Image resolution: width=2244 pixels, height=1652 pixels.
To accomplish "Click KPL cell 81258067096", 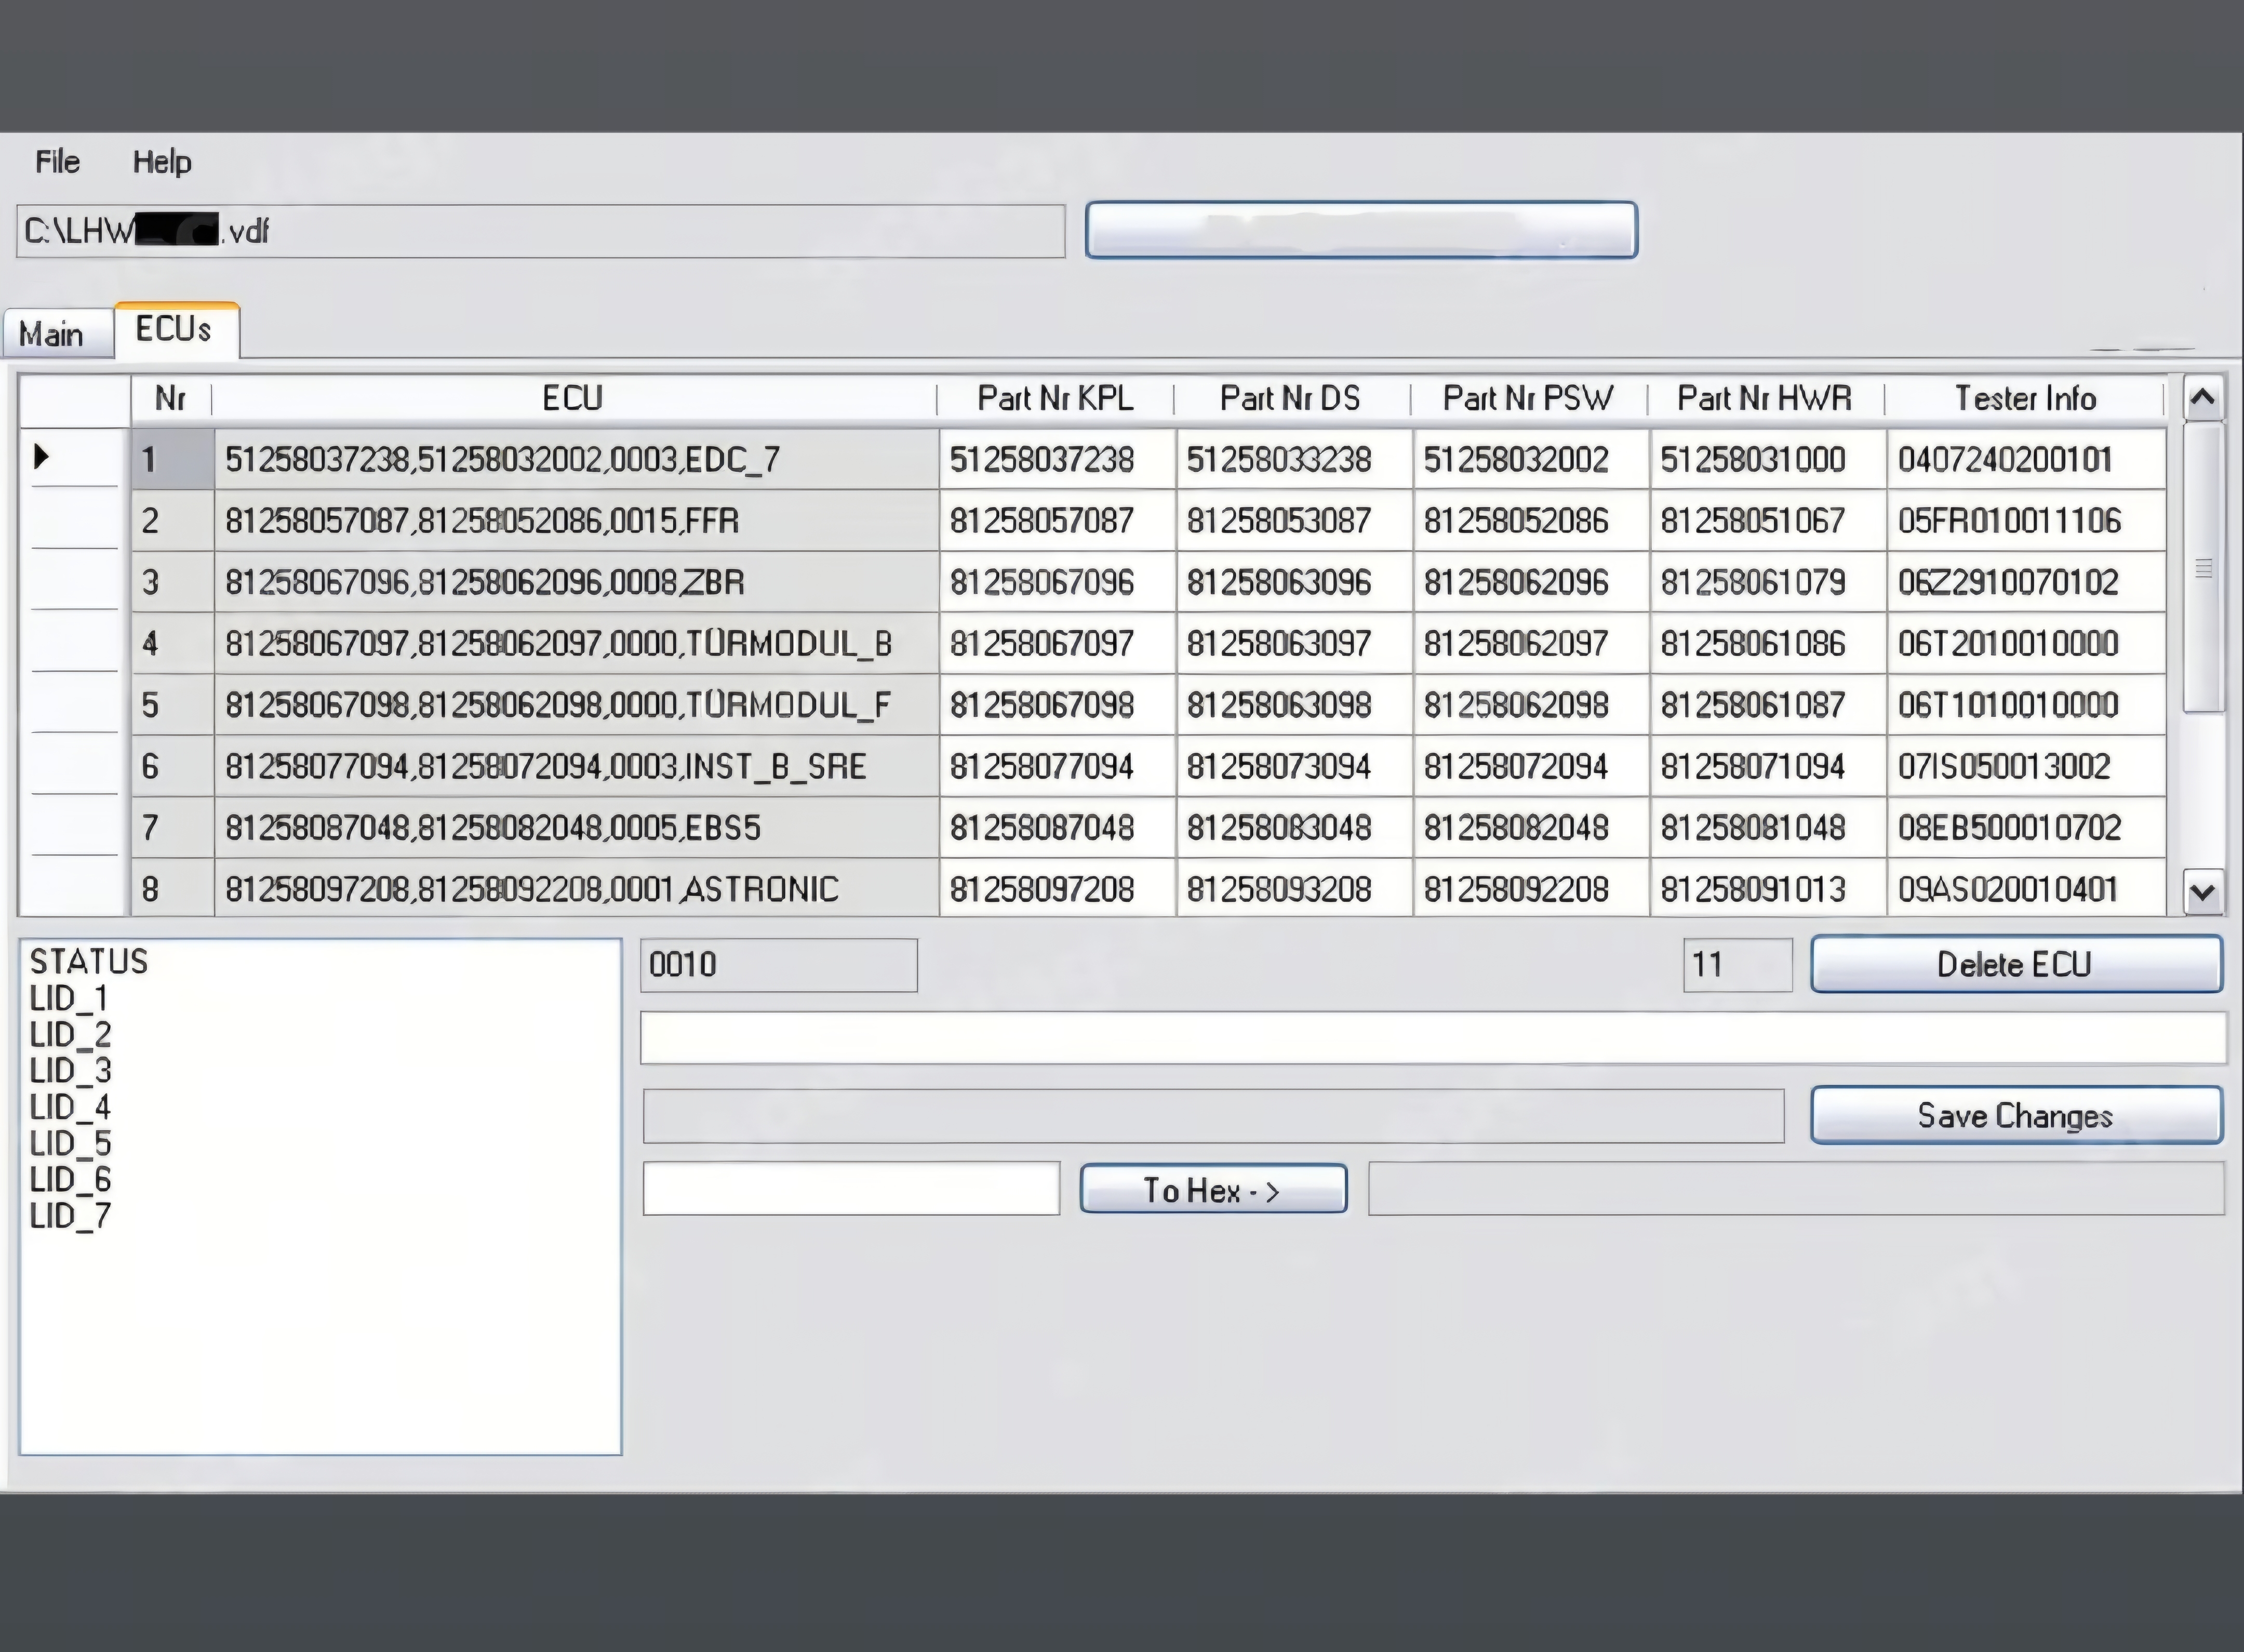I will [1058, 582].
